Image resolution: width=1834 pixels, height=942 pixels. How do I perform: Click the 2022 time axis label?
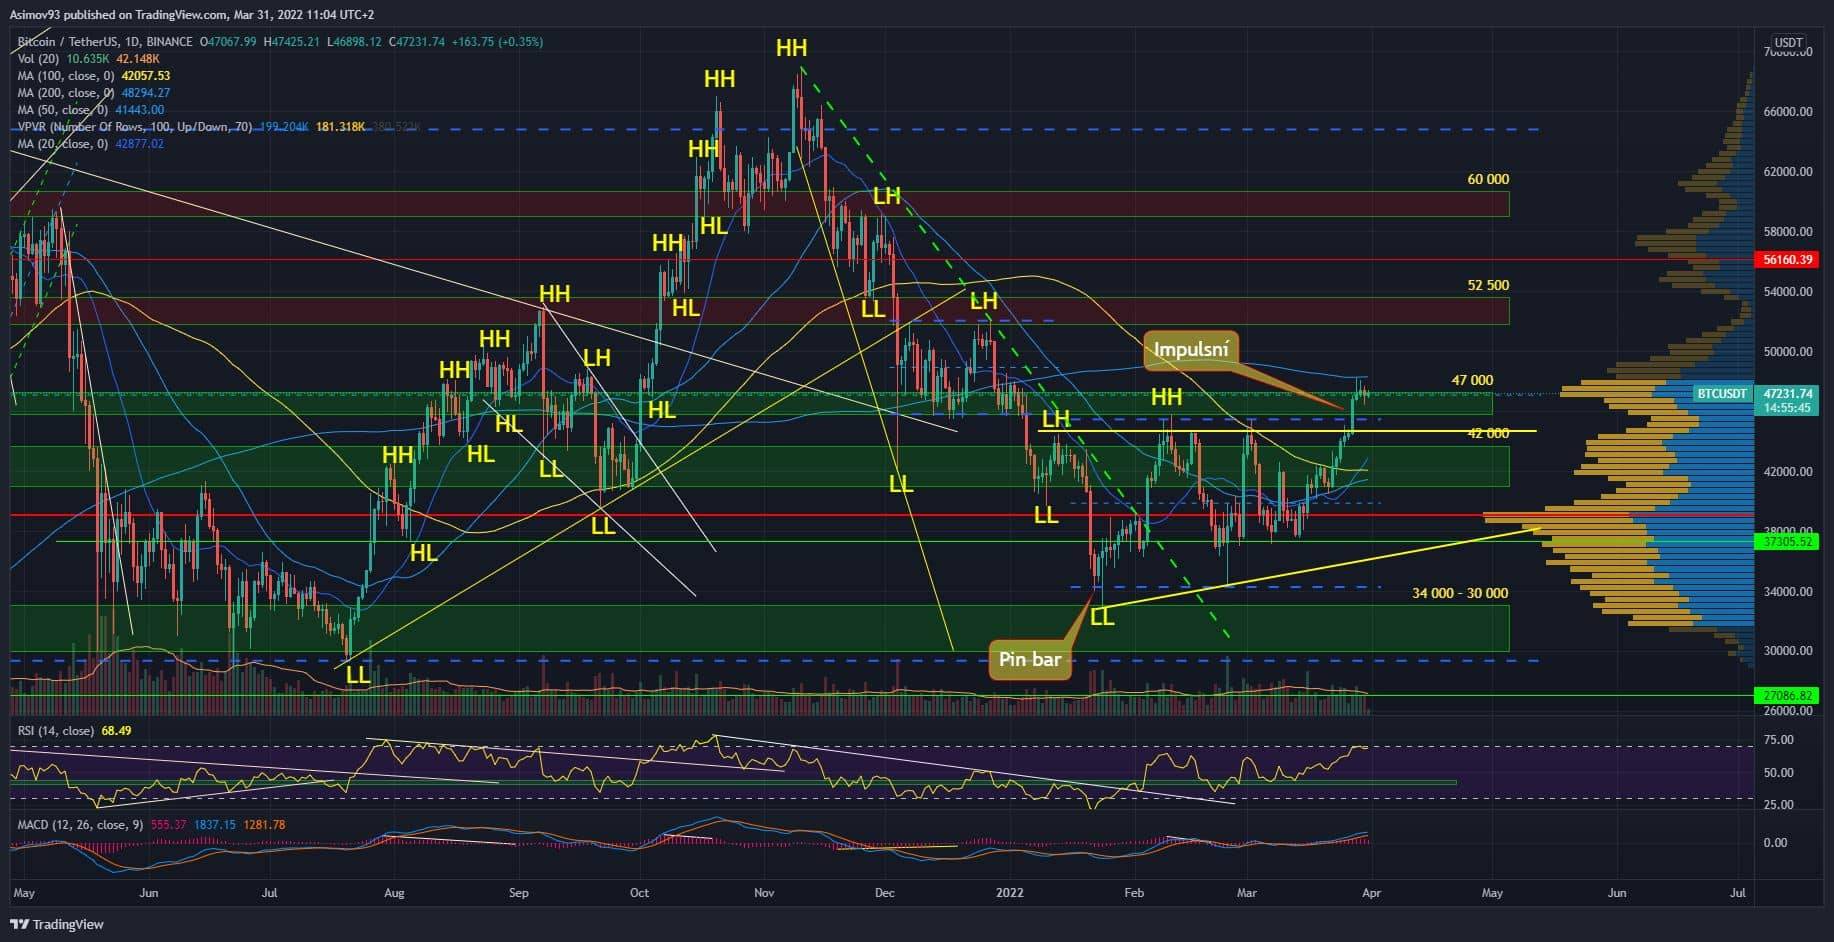(1010, 893)
